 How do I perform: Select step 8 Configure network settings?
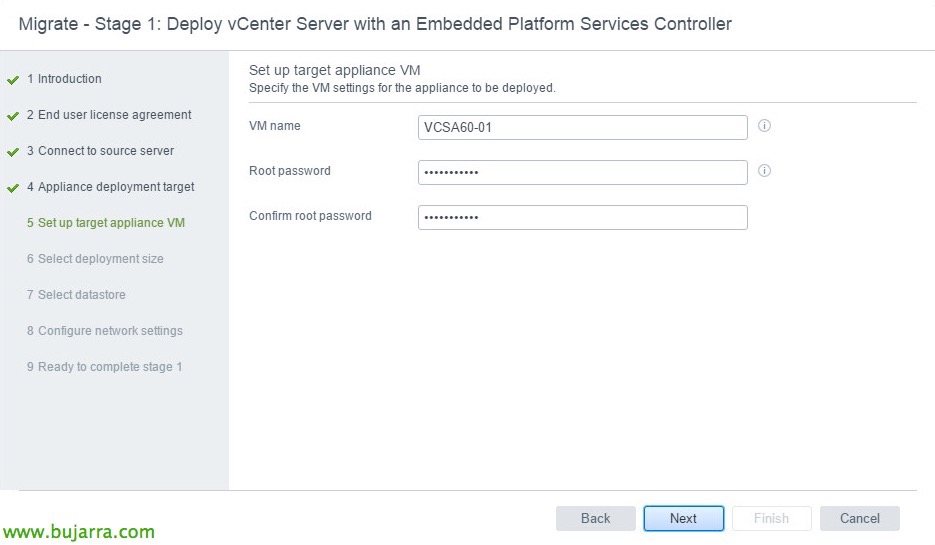pyautogui.click(x=105, y=331)
